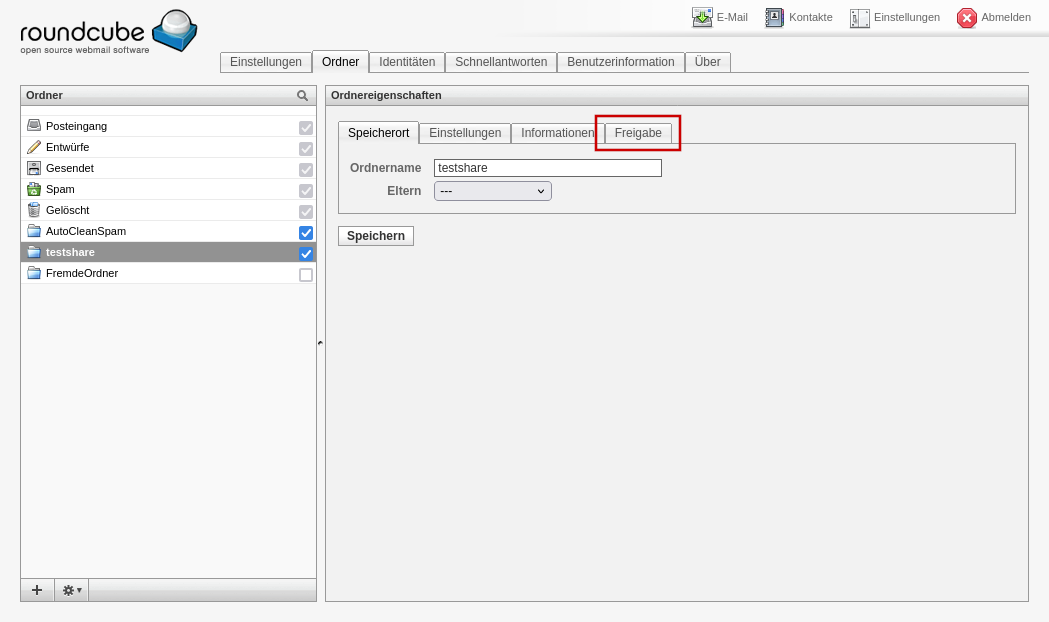The width and height of the screenshot is (1049, 622).
Task: Open the Schnellantworten tab
Action: click(x=500, y=62)
